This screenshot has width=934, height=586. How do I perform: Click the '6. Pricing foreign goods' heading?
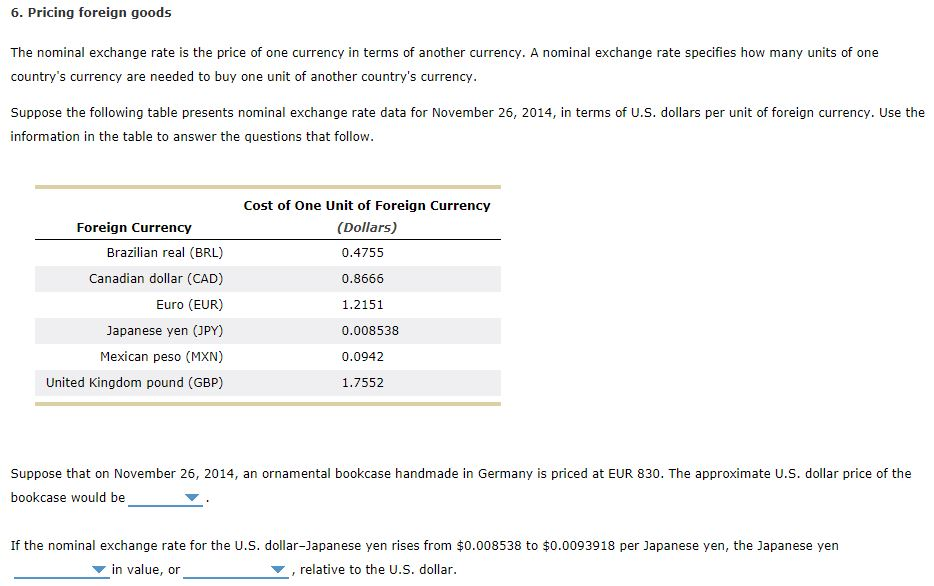(91, 13)
